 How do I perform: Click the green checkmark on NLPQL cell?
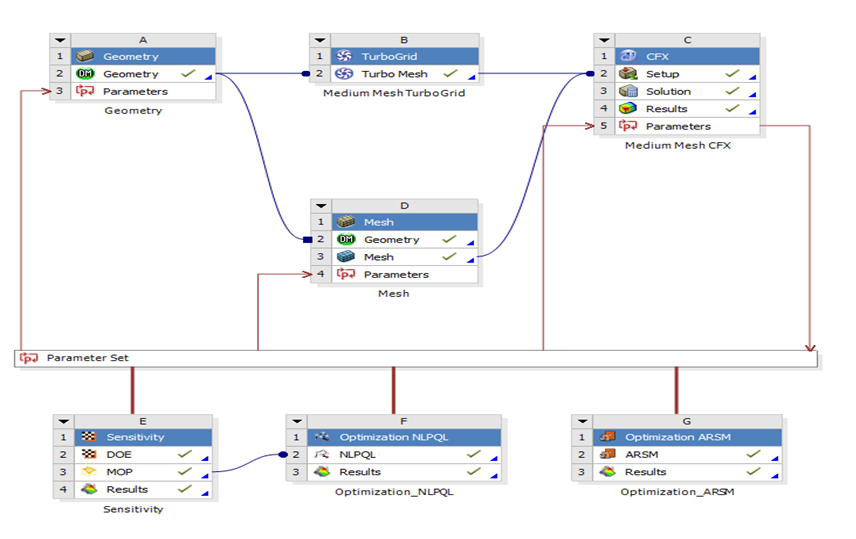click(474, 454)
